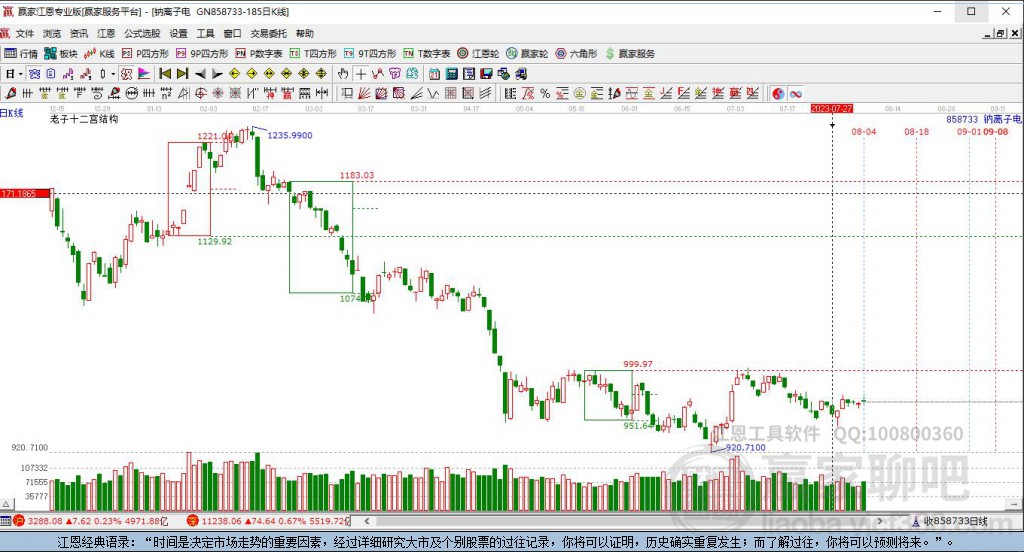Image resolution: width=1024 pixels, height=552 pixels.
Task: Select the n² time sequence tool
Action: coord(166,93)
